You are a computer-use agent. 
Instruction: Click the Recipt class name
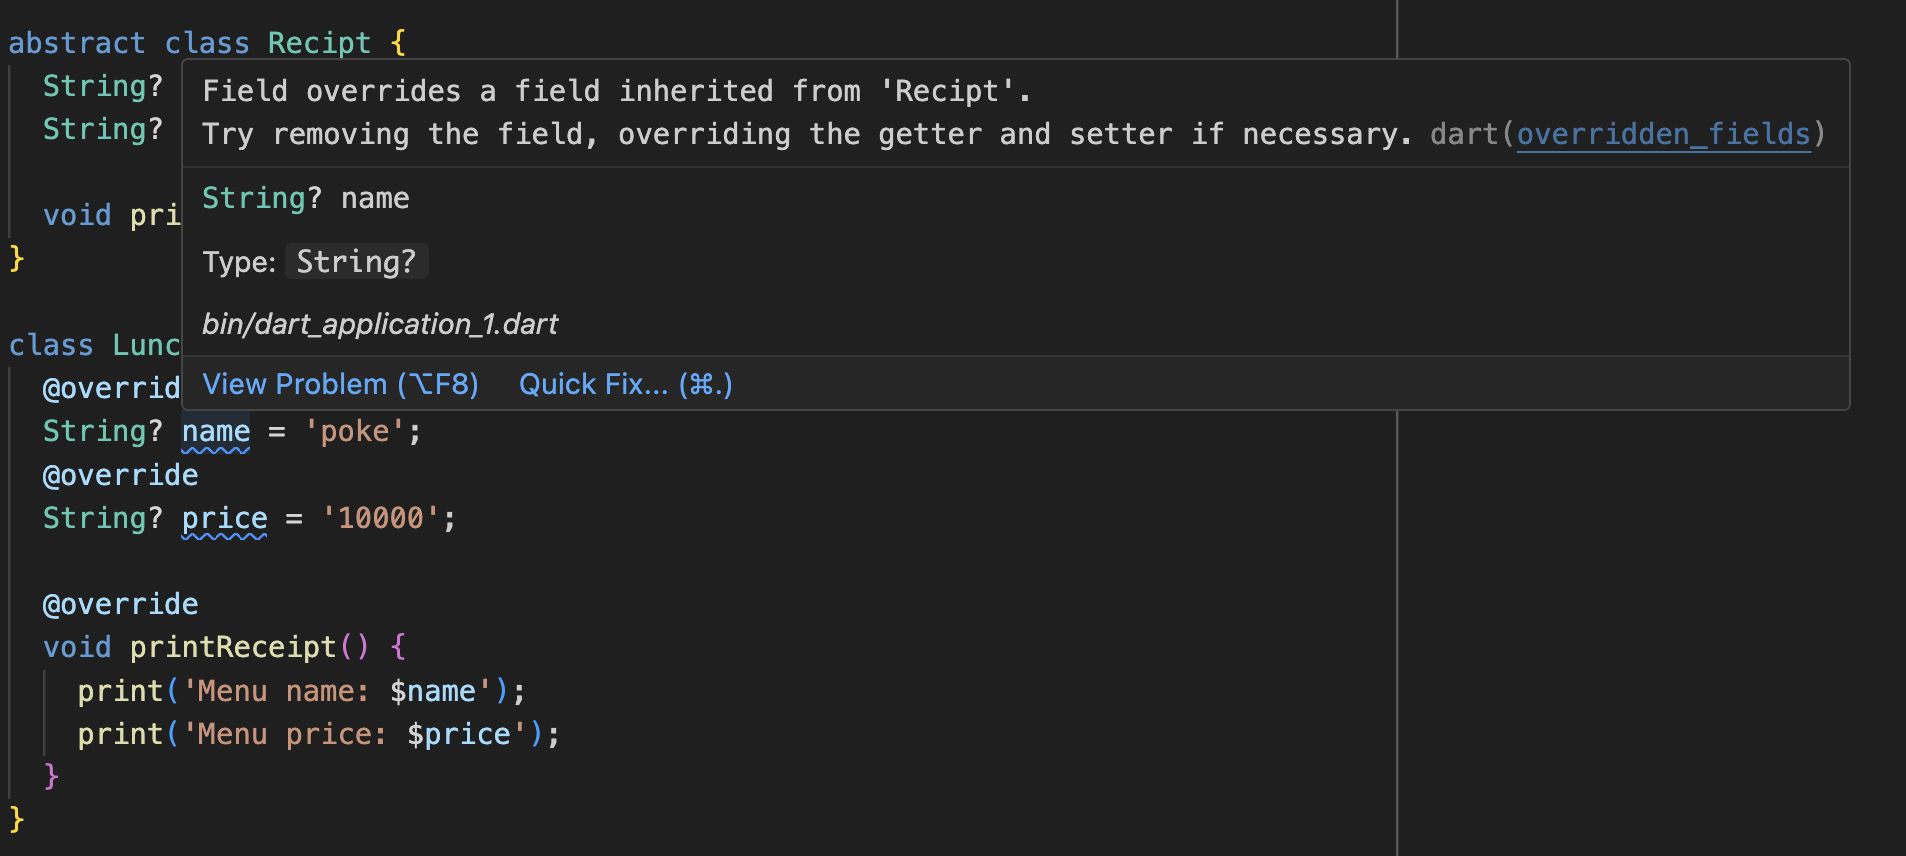coord(319,43)
